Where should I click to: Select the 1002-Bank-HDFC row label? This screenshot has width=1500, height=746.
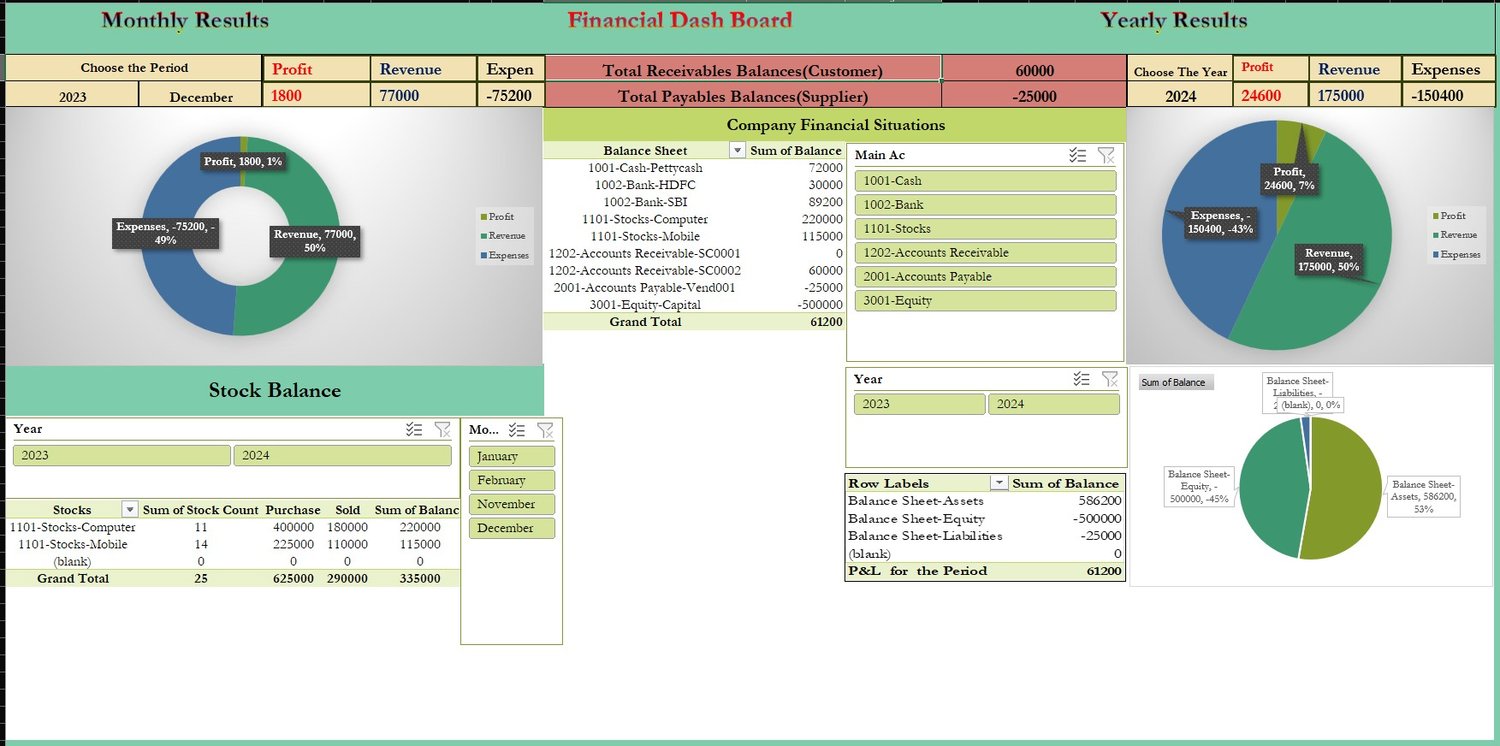coord(645,185)
